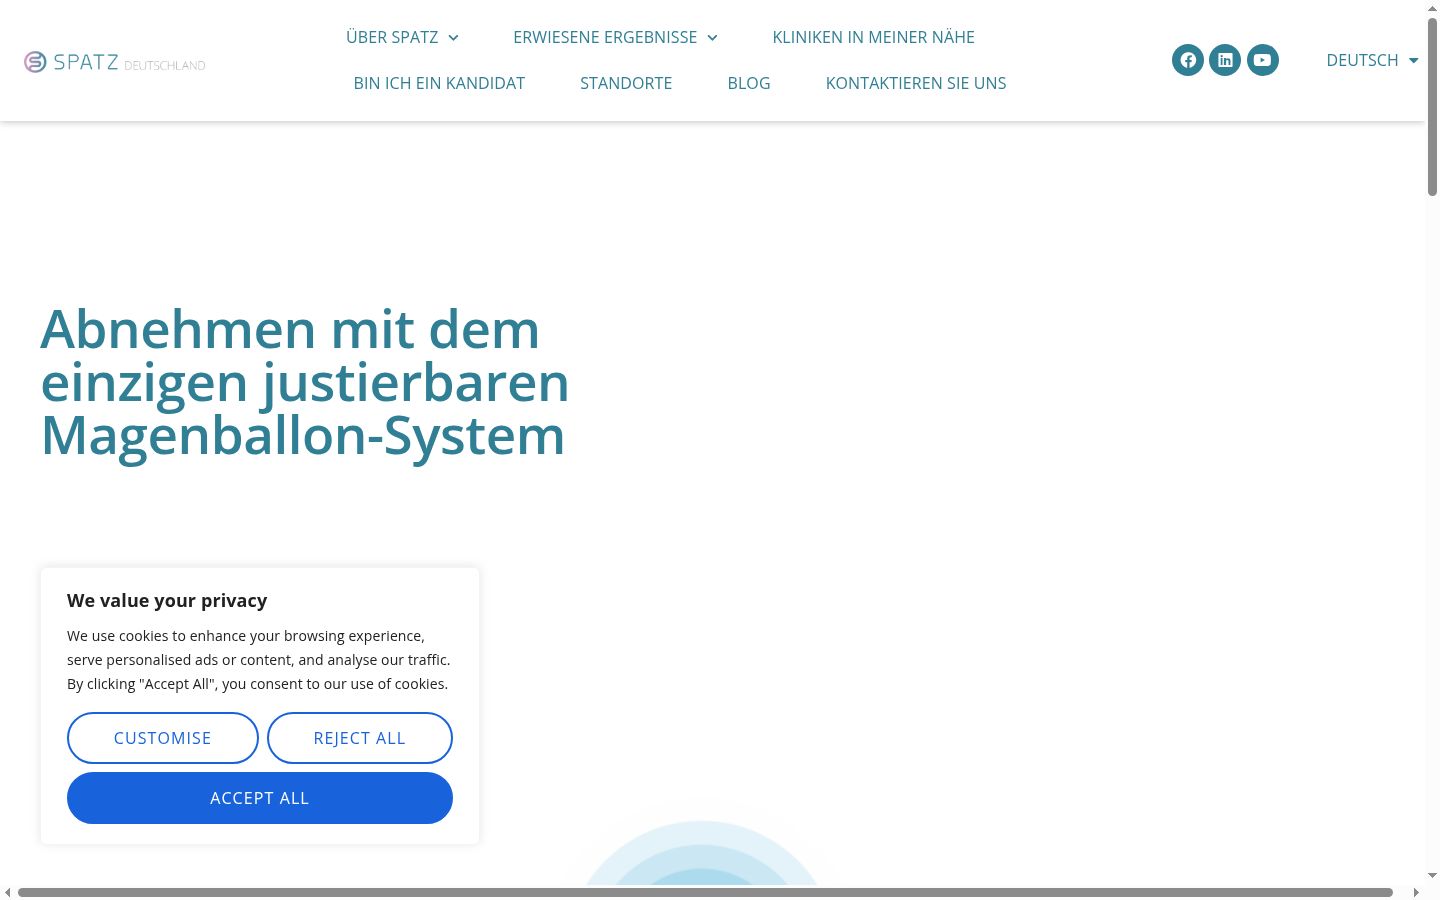The height and width of the screenshot is (900, 1440).
Task: Accept all cookies
Action: [x=260, y=798]
